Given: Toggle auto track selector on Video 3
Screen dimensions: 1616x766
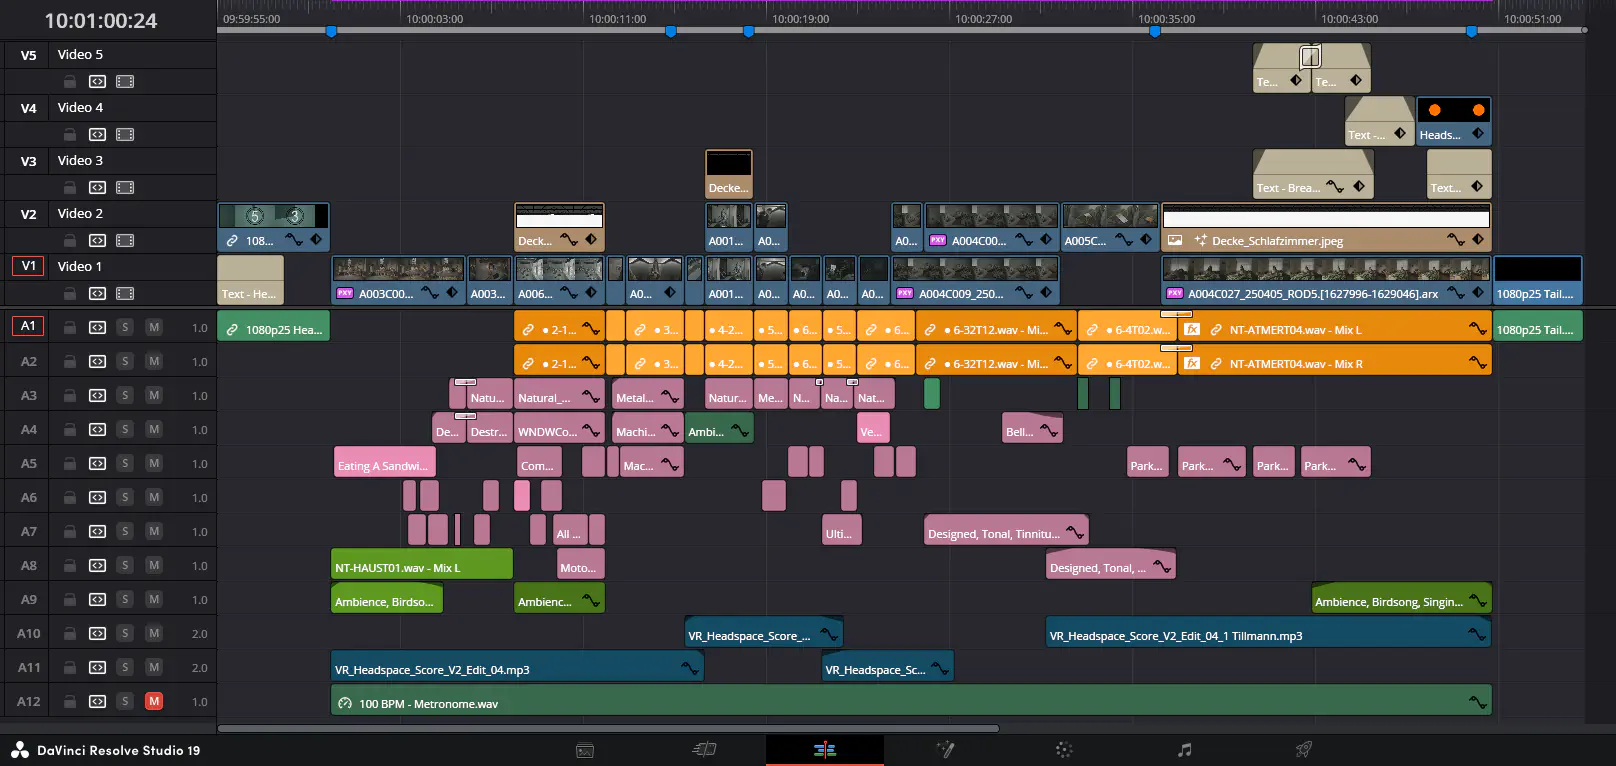Looking at the screenshot, I should tap(97, 188).
